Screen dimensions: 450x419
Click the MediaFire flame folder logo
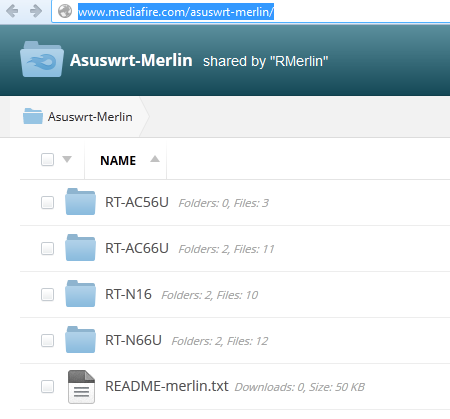pos(42,59)
